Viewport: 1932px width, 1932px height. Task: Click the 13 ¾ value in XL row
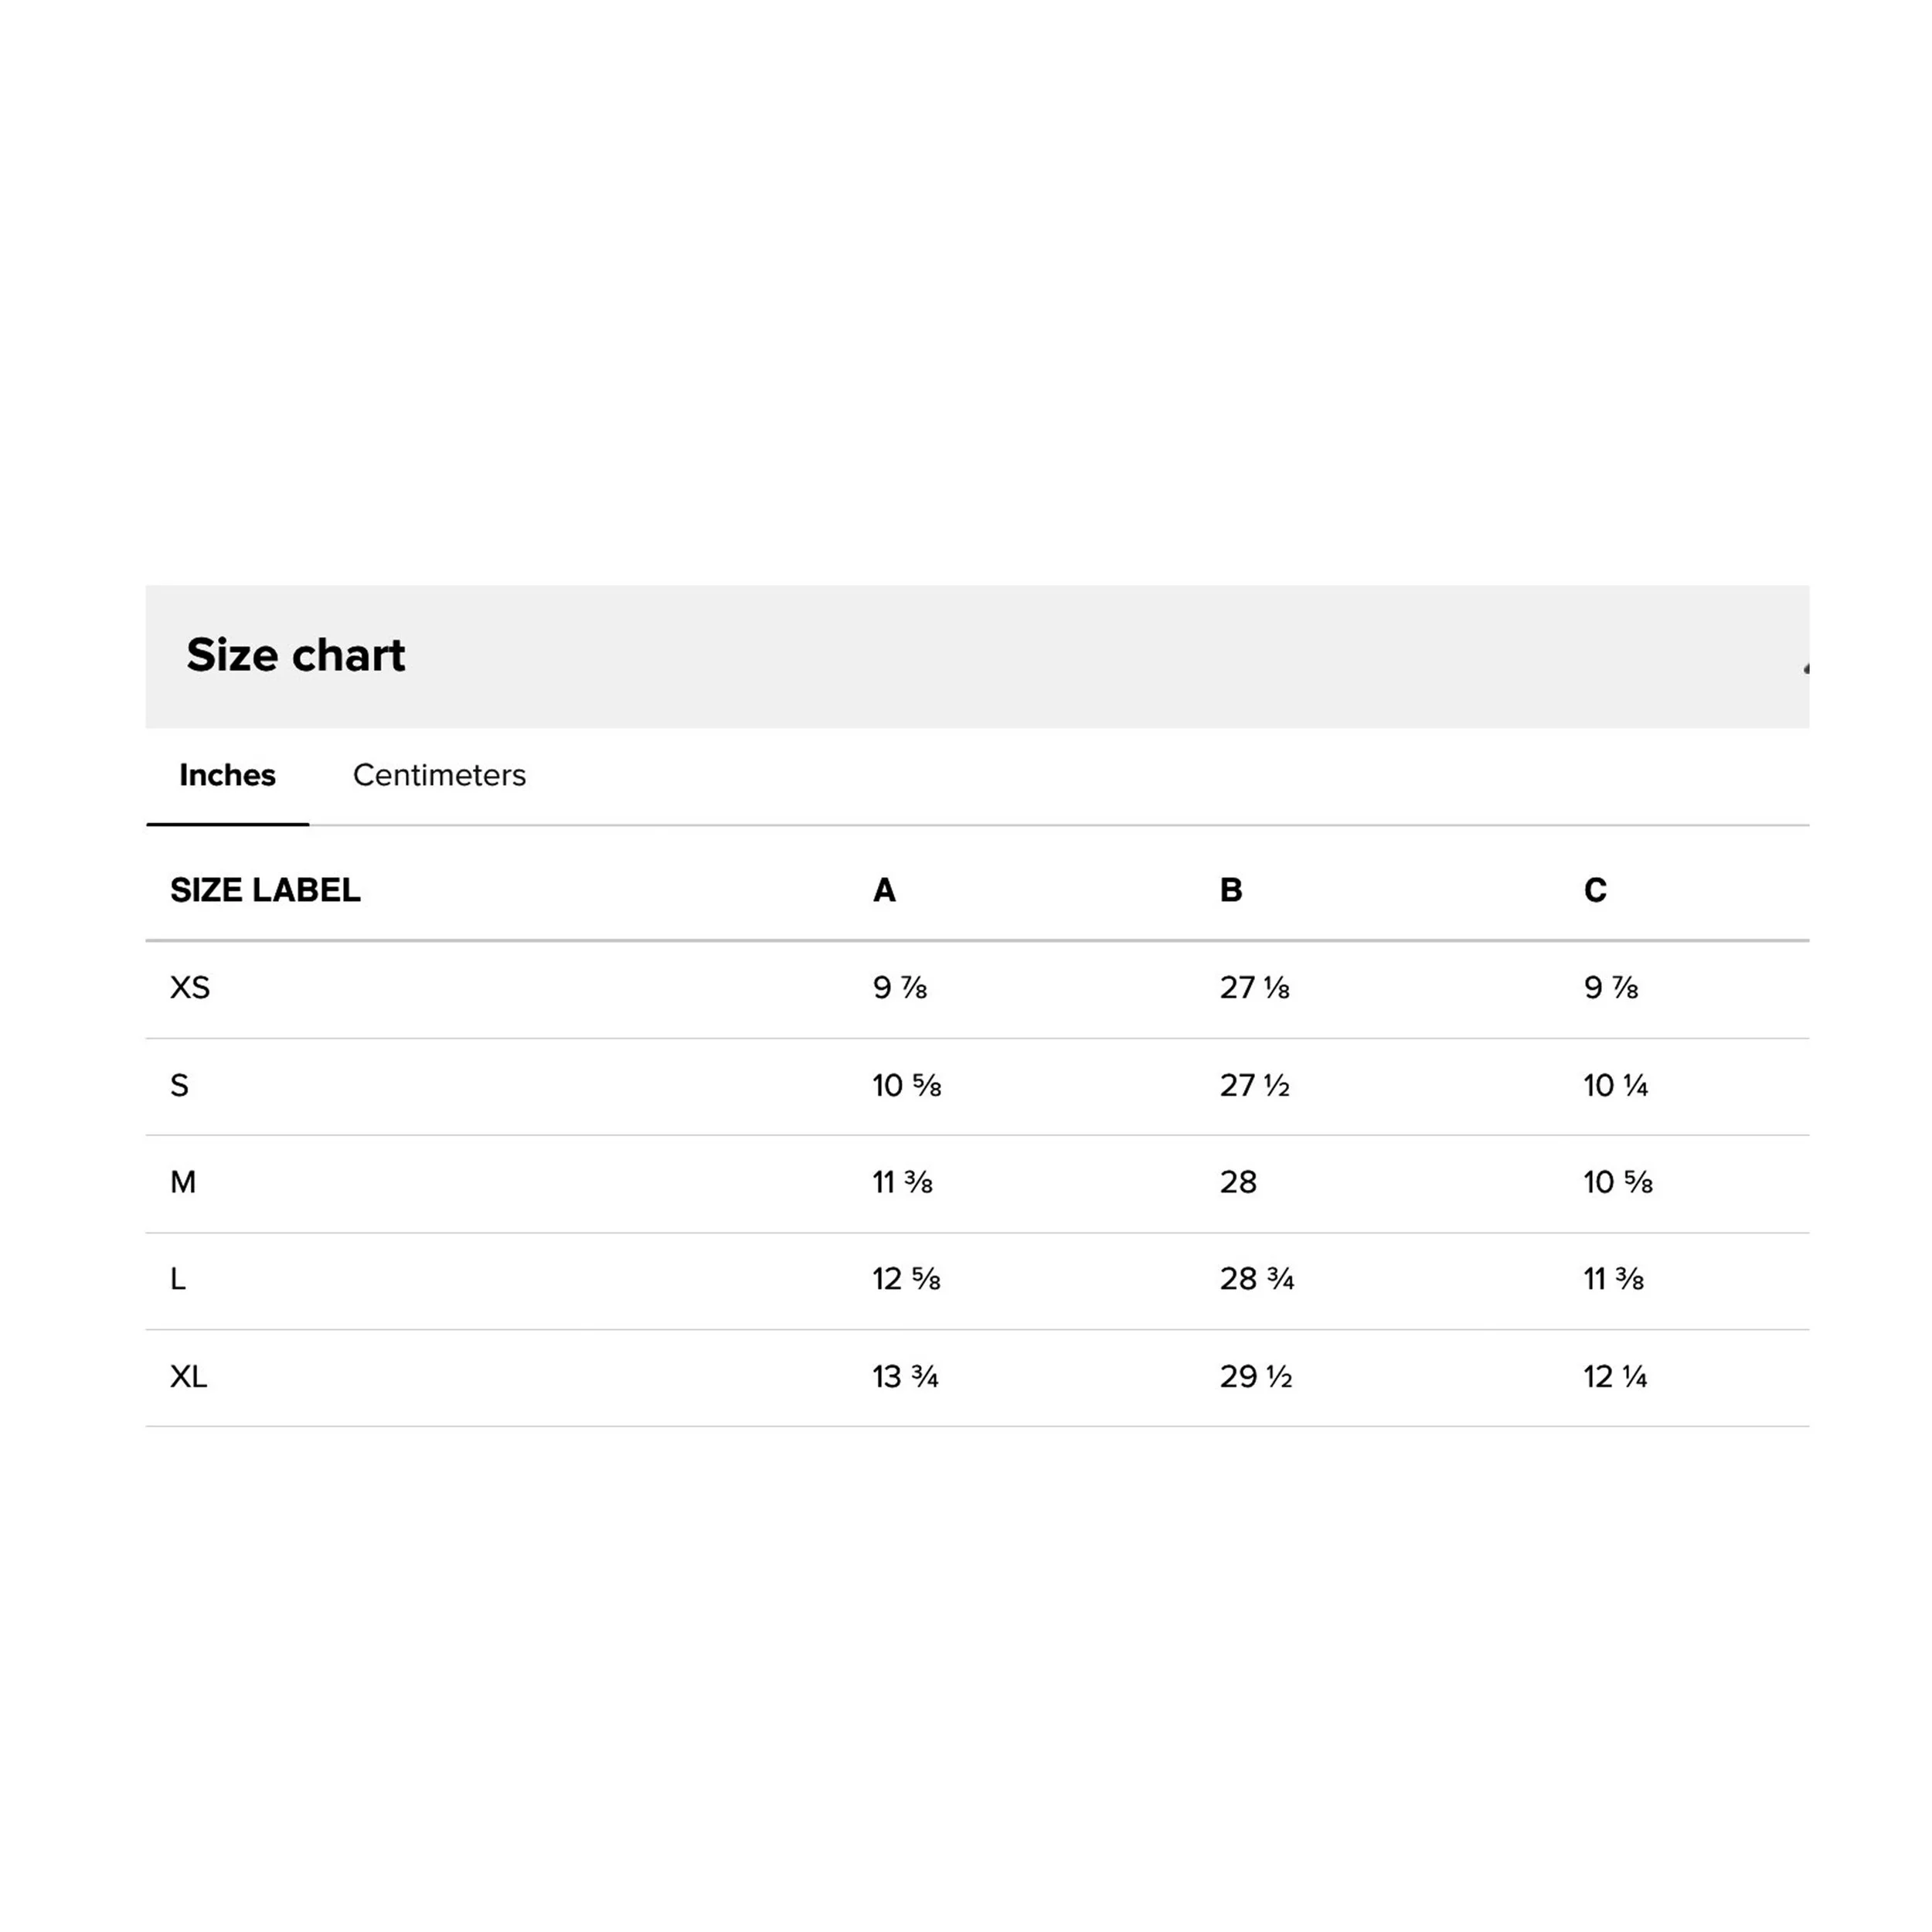[905, 1377]
